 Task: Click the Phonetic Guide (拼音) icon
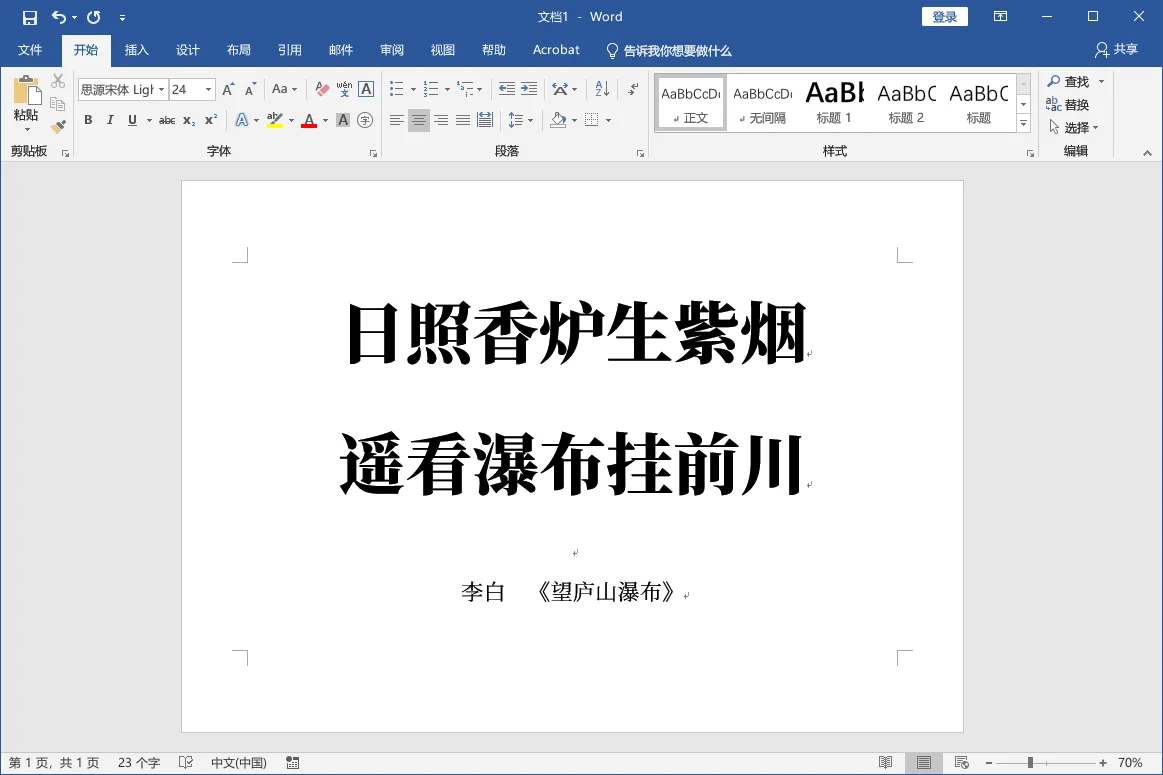pos(346,90)
